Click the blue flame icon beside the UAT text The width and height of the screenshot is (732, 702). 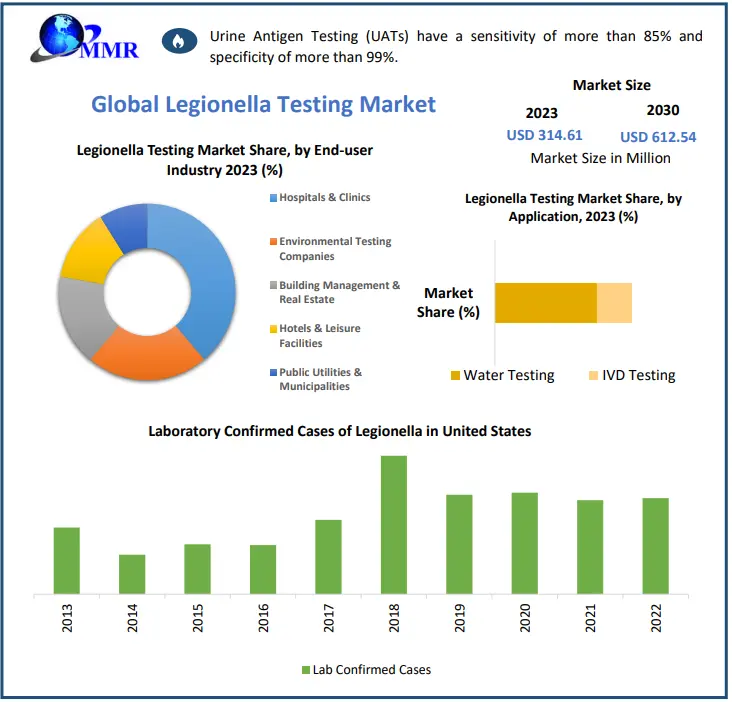pos(179,42)
